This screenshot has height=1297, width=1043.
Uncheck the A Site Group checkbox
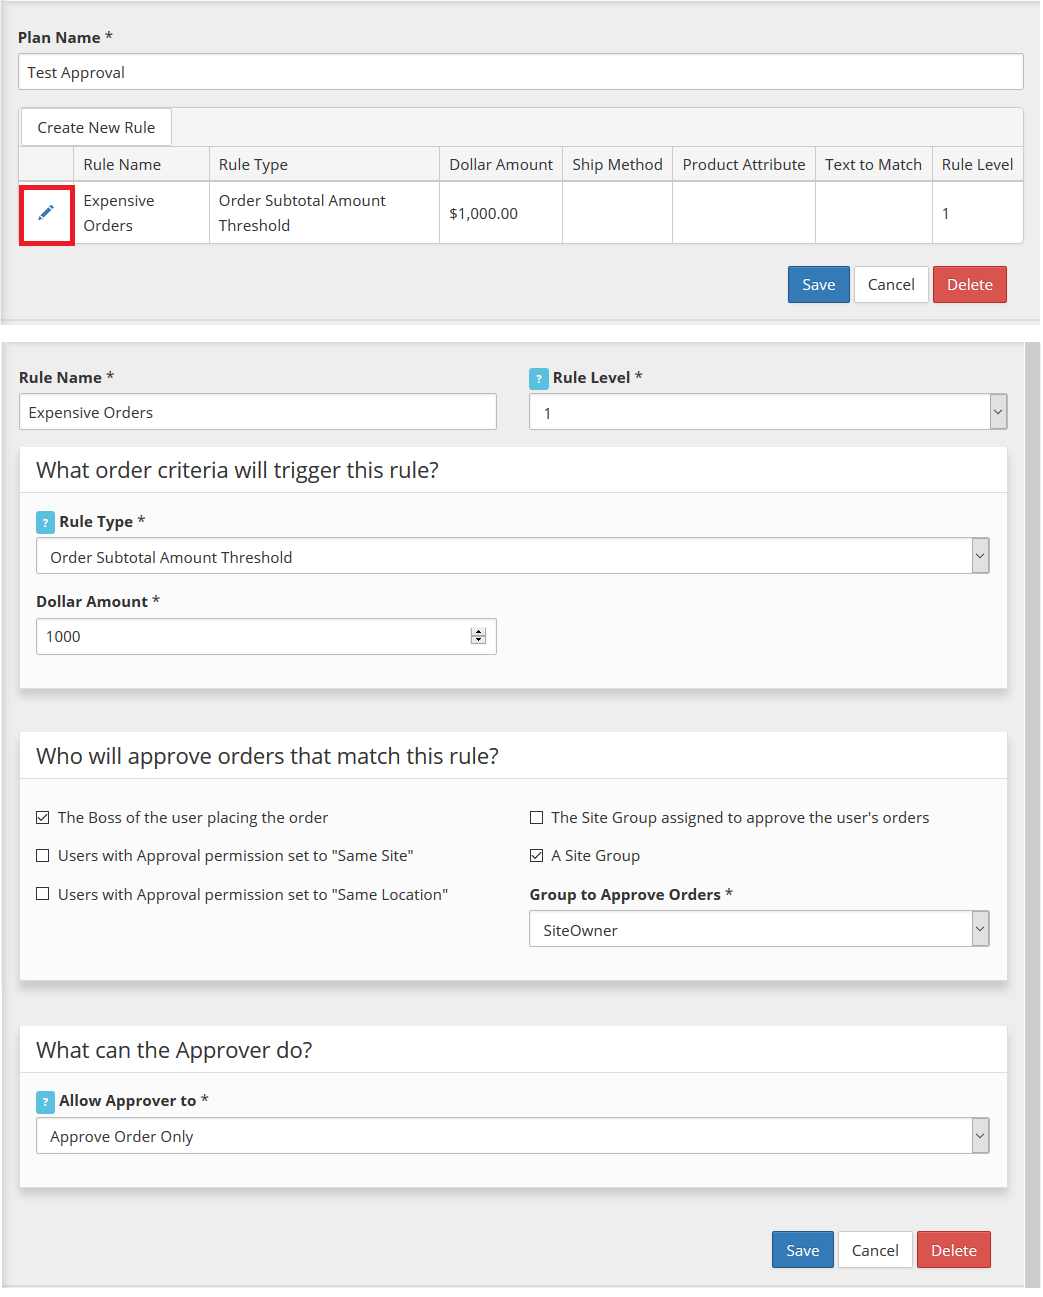[537, 856]
